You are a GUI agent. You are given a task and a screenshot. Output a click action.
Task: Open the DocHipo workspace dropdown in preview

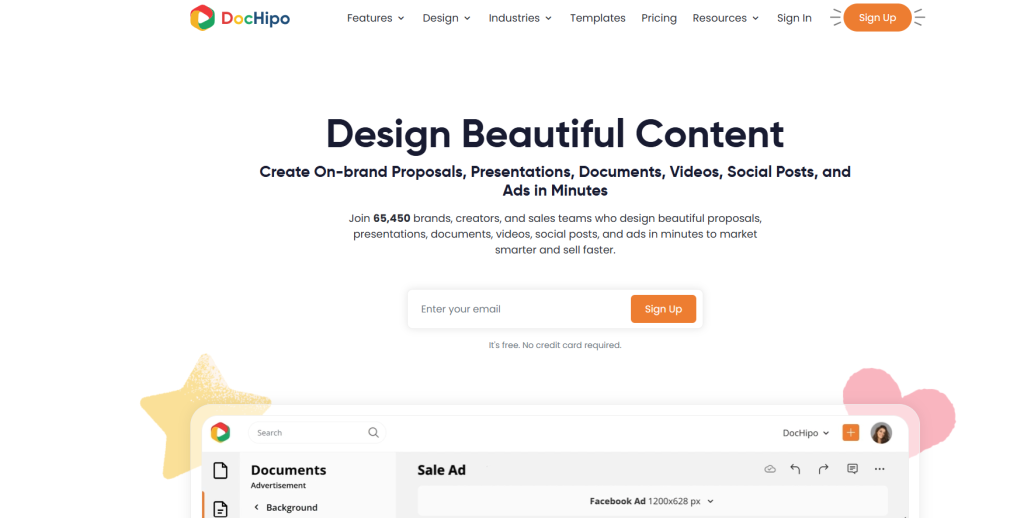(x=806, y=433)
